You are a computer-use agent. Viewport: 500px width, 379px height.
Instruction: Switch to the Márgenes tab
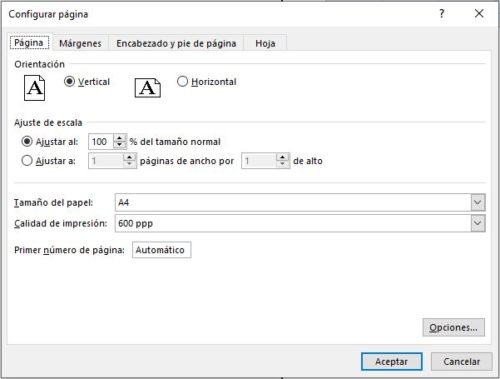pos(80,43)
